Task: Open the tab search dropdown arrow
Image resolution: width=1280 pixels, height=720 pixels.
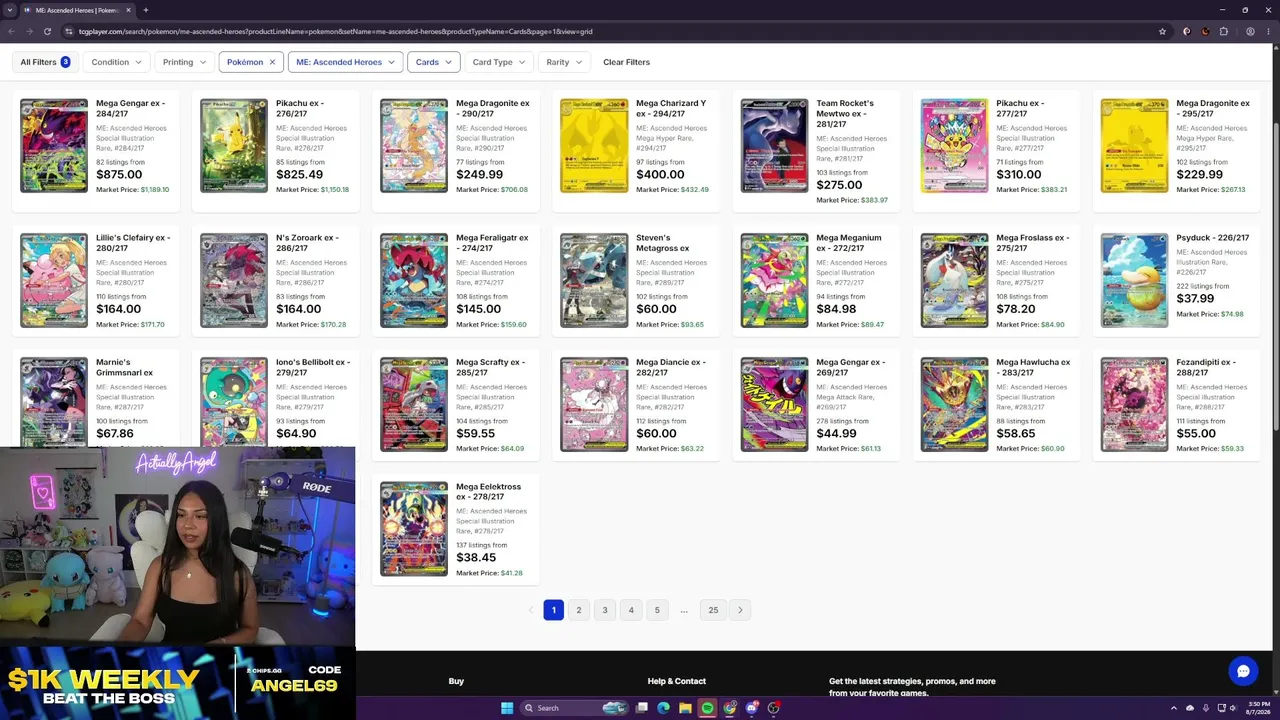Action: pyautogui.click(x=11, y=10)
